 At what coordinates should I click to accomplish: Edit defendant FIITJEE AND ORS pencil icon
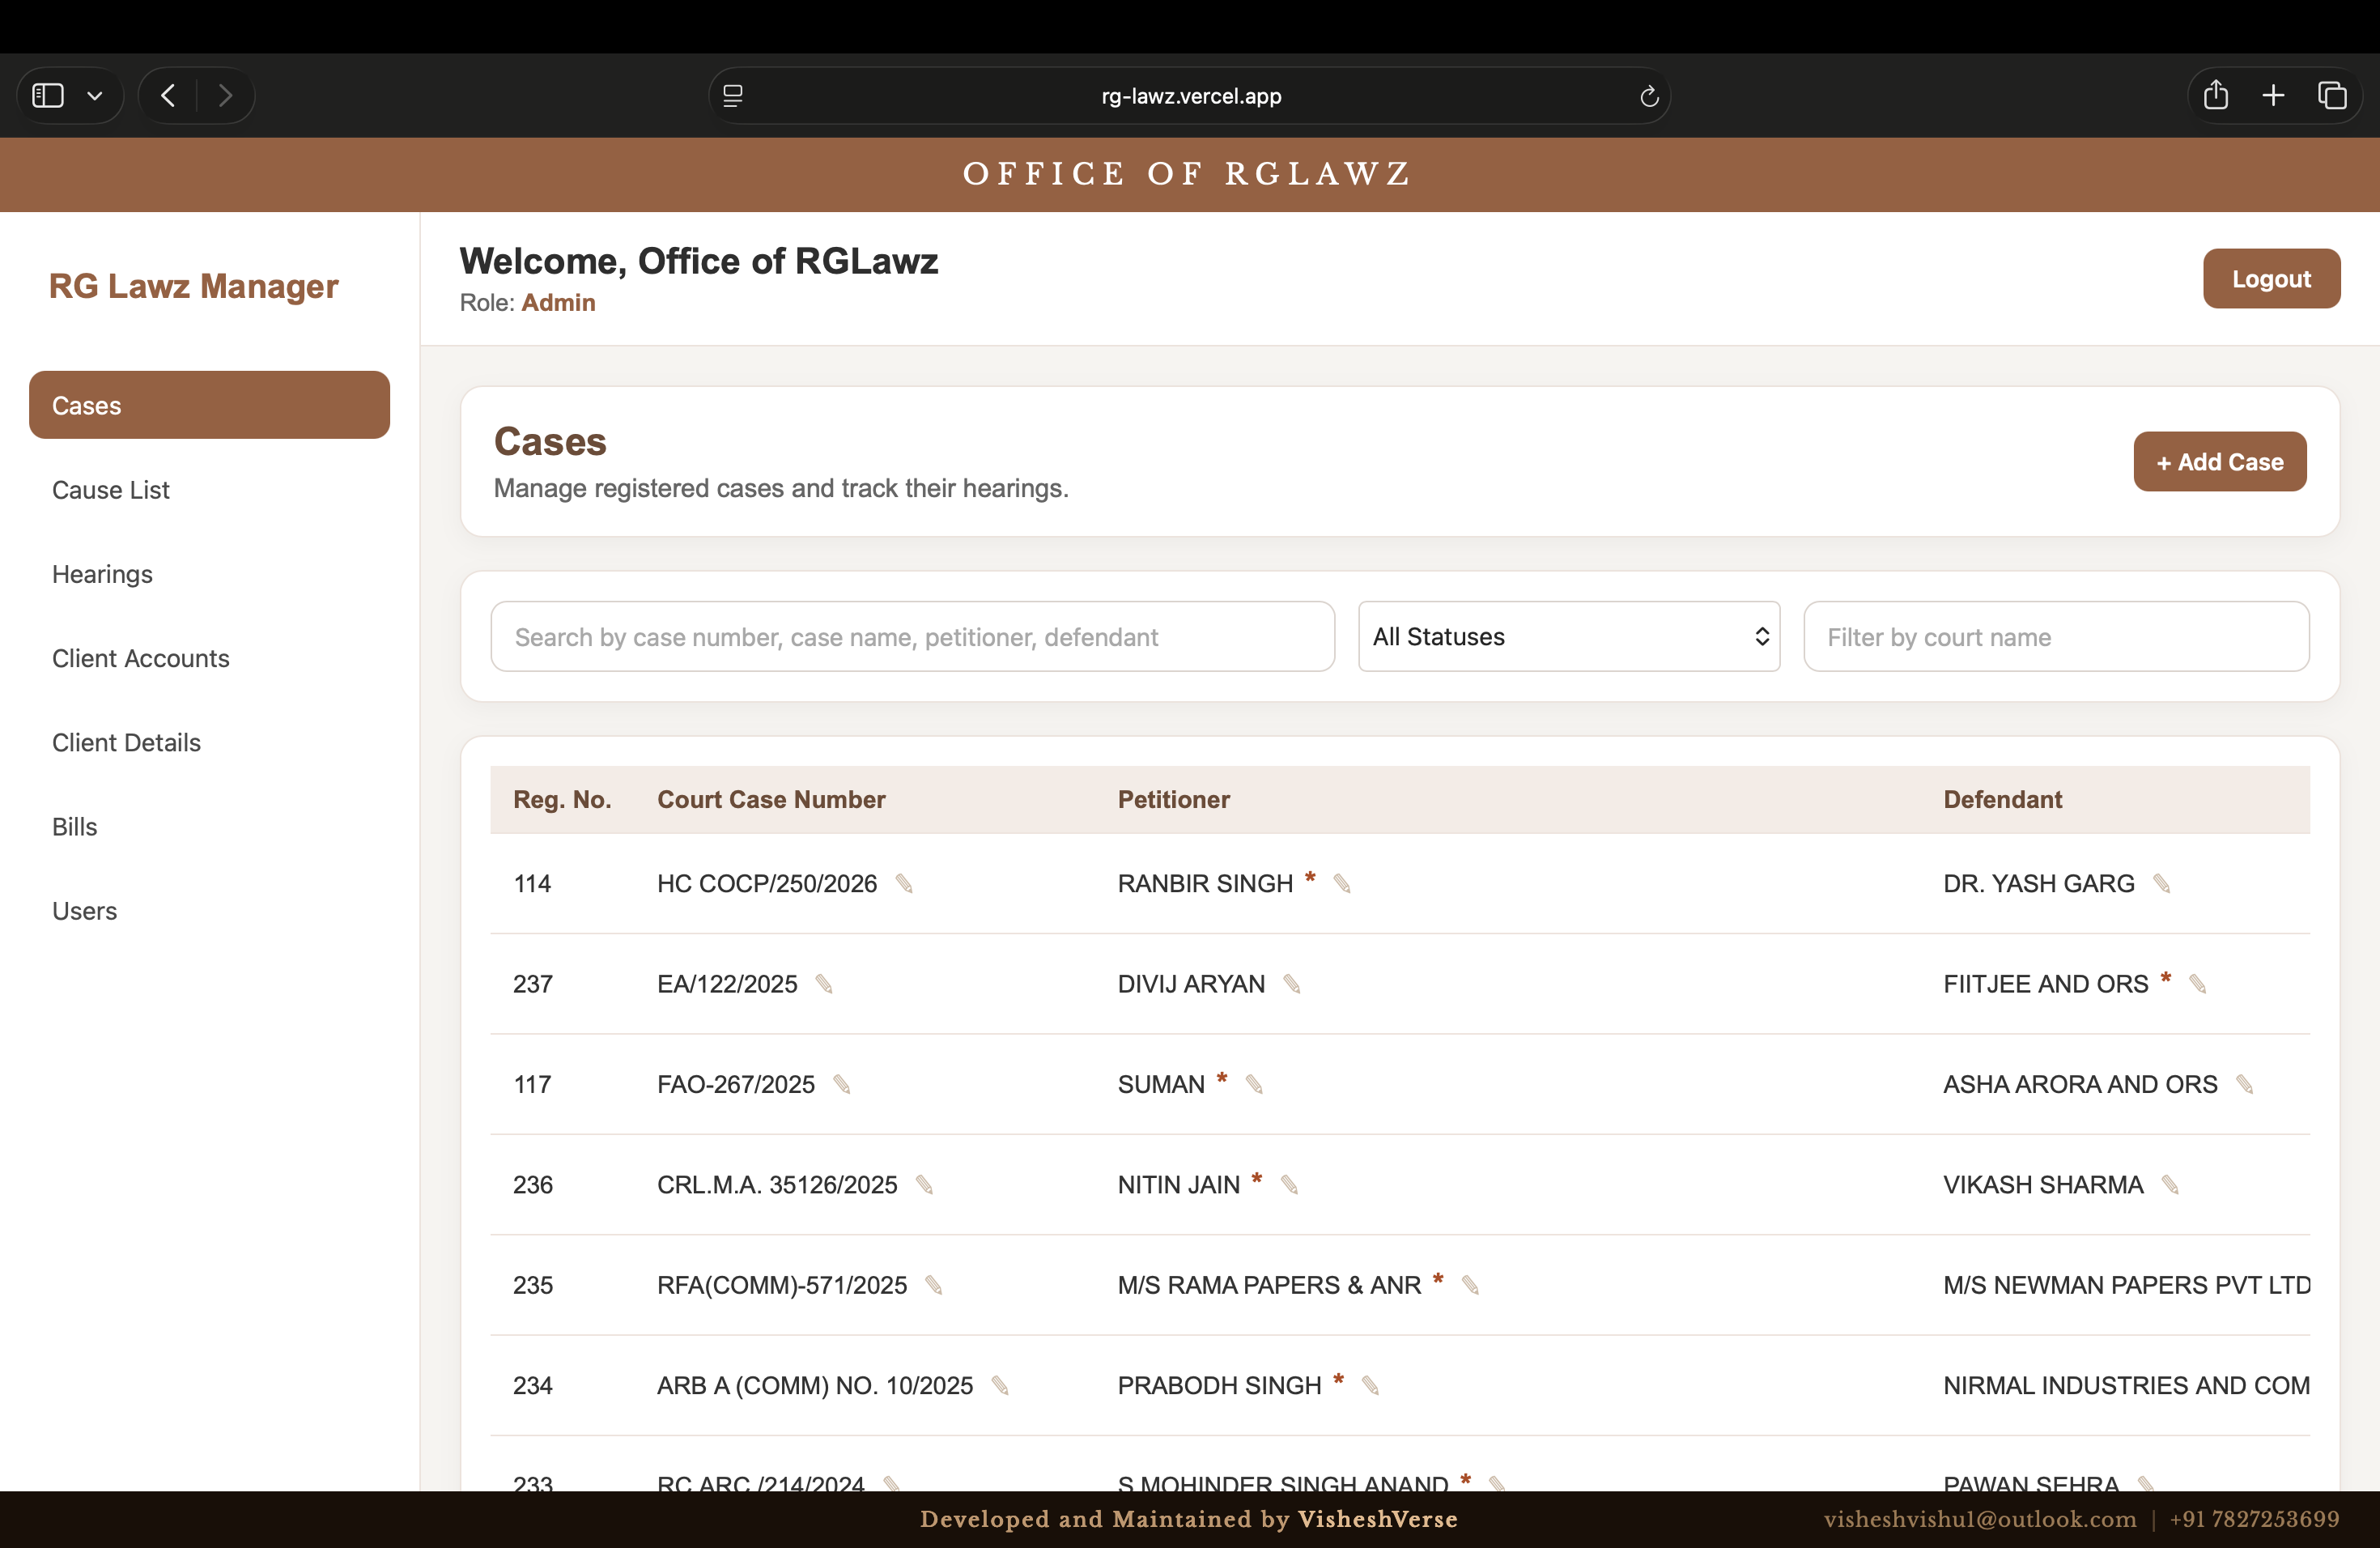2197,984
